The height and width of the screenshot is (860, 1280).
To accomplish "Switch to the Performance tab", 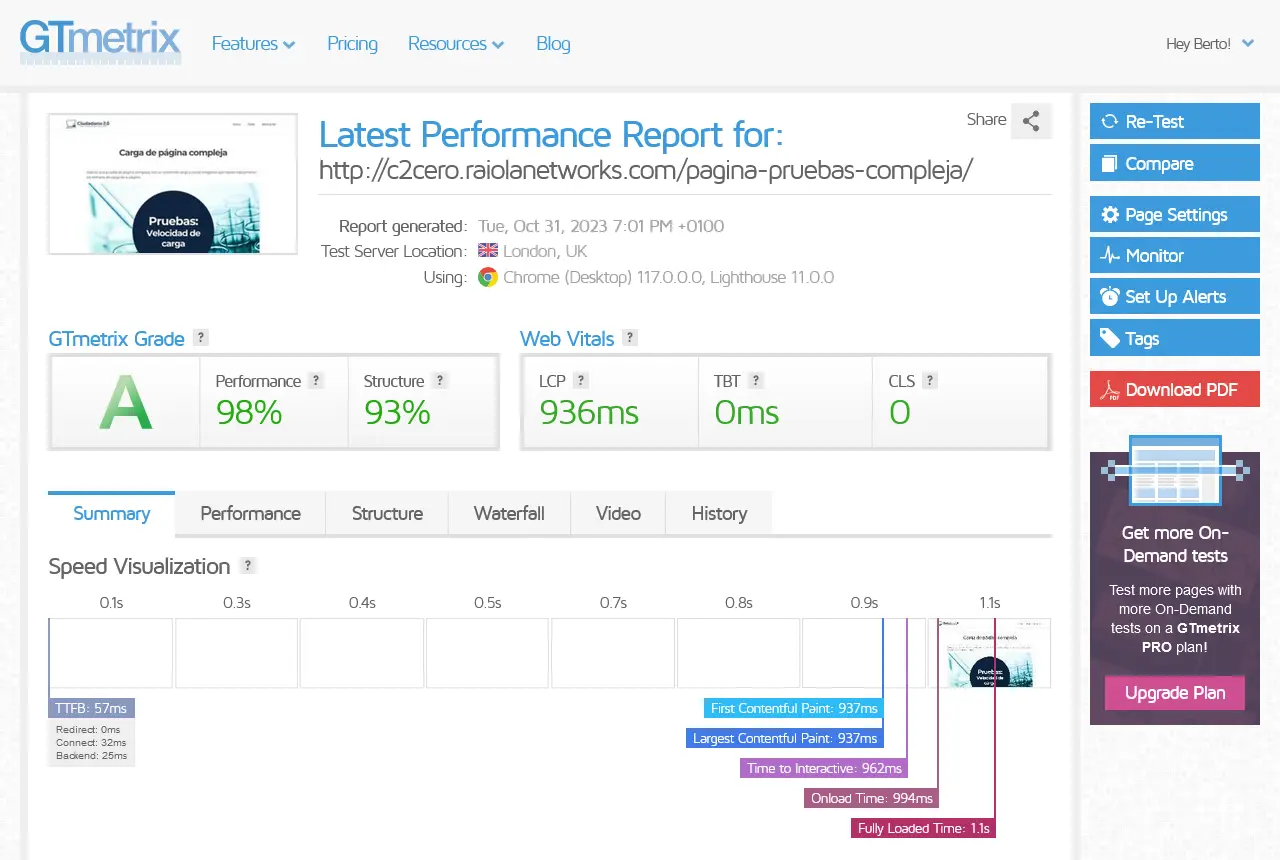I will point(251,514).
